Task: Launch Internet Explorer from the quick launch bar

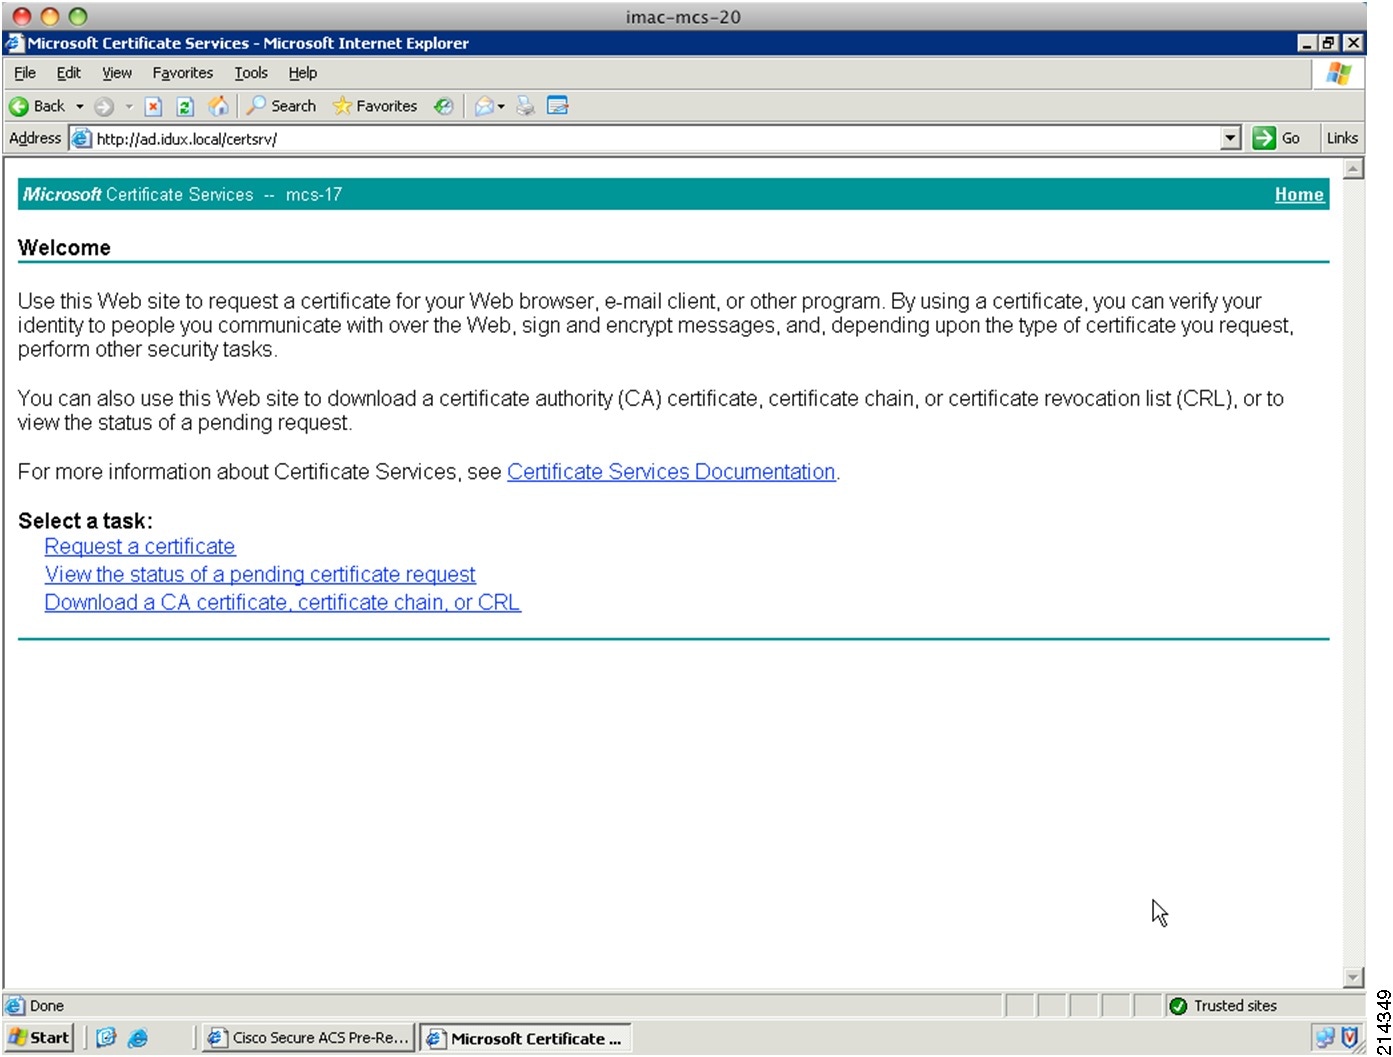Action: 138,1038
